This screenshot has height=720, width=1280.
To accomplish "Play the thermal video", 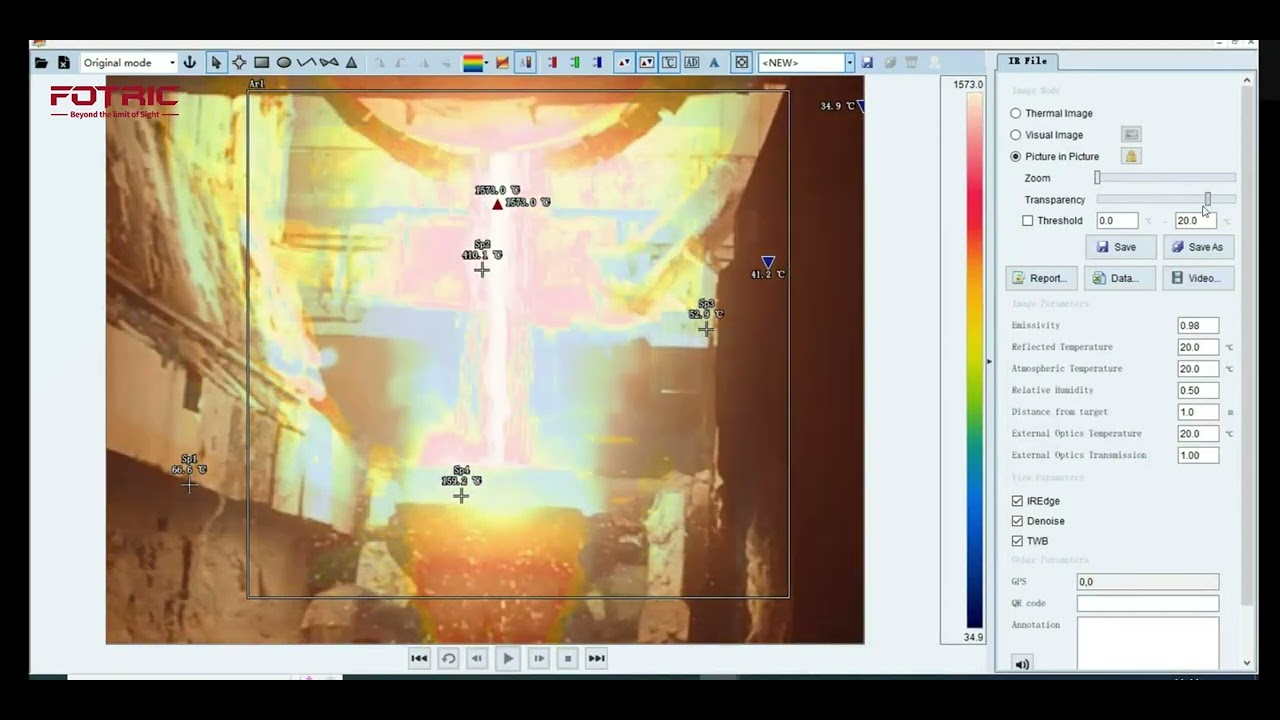I will [x=508, y=658].
